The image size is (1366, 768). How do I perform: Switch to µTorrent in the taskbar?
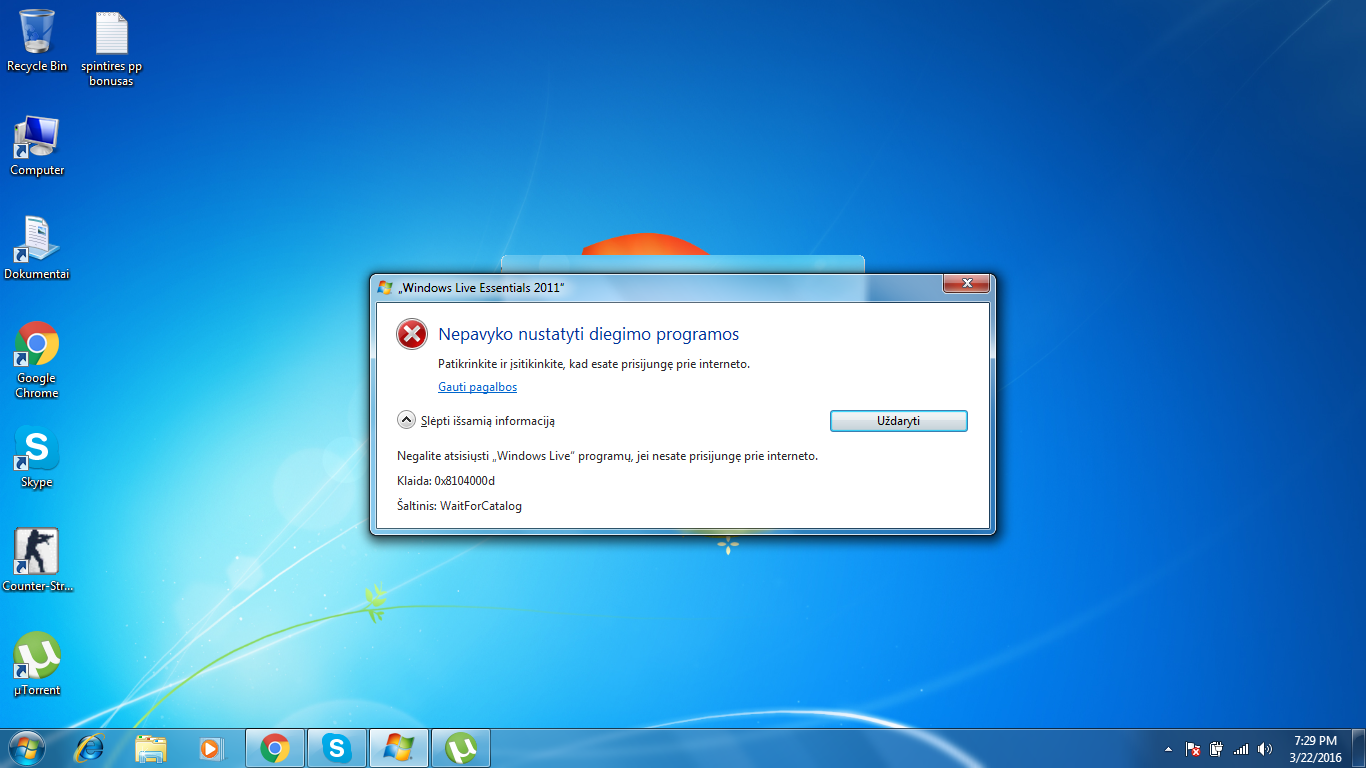461,748
